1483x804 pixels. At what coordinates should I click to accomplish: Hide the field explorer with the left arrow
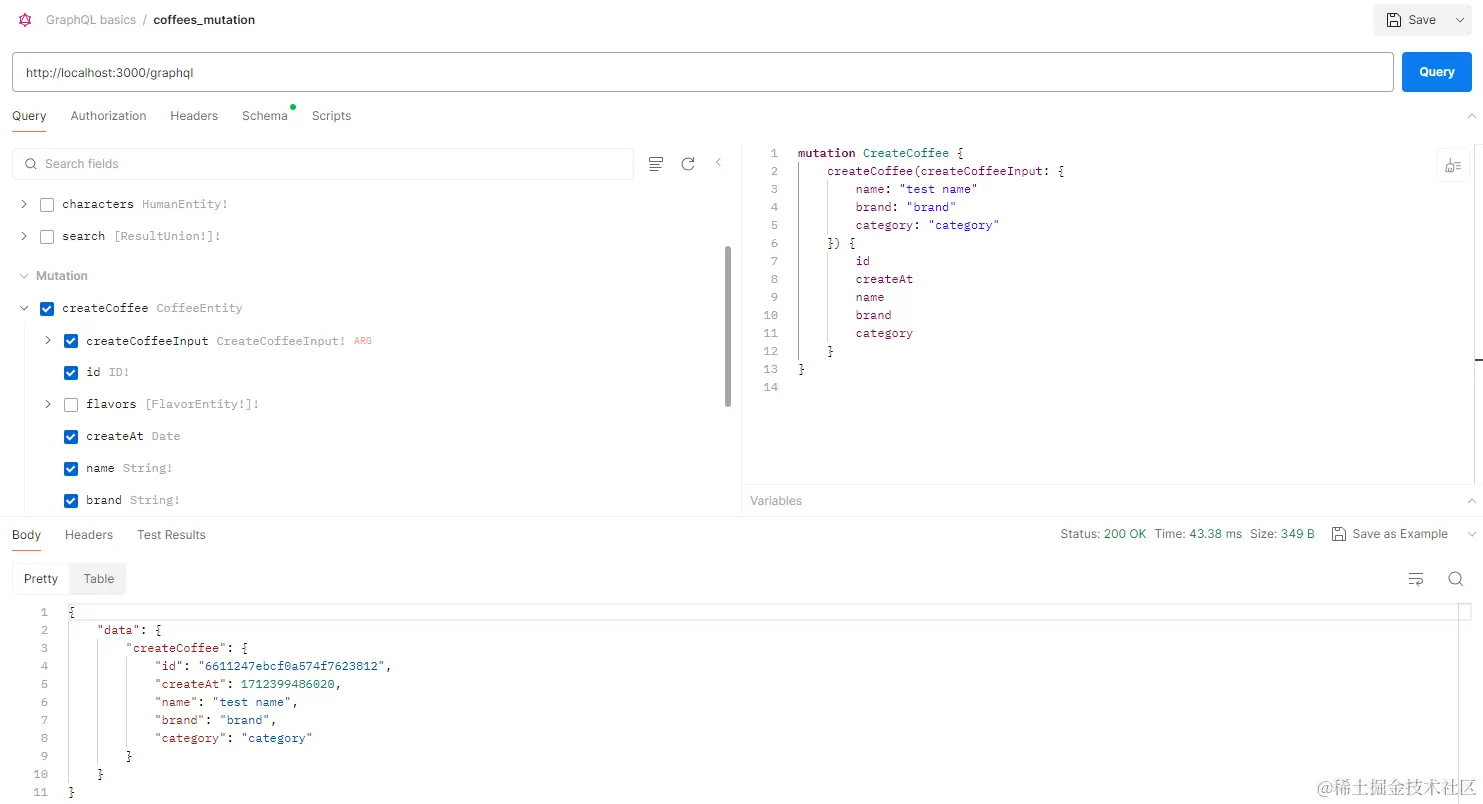click(718, 162)
